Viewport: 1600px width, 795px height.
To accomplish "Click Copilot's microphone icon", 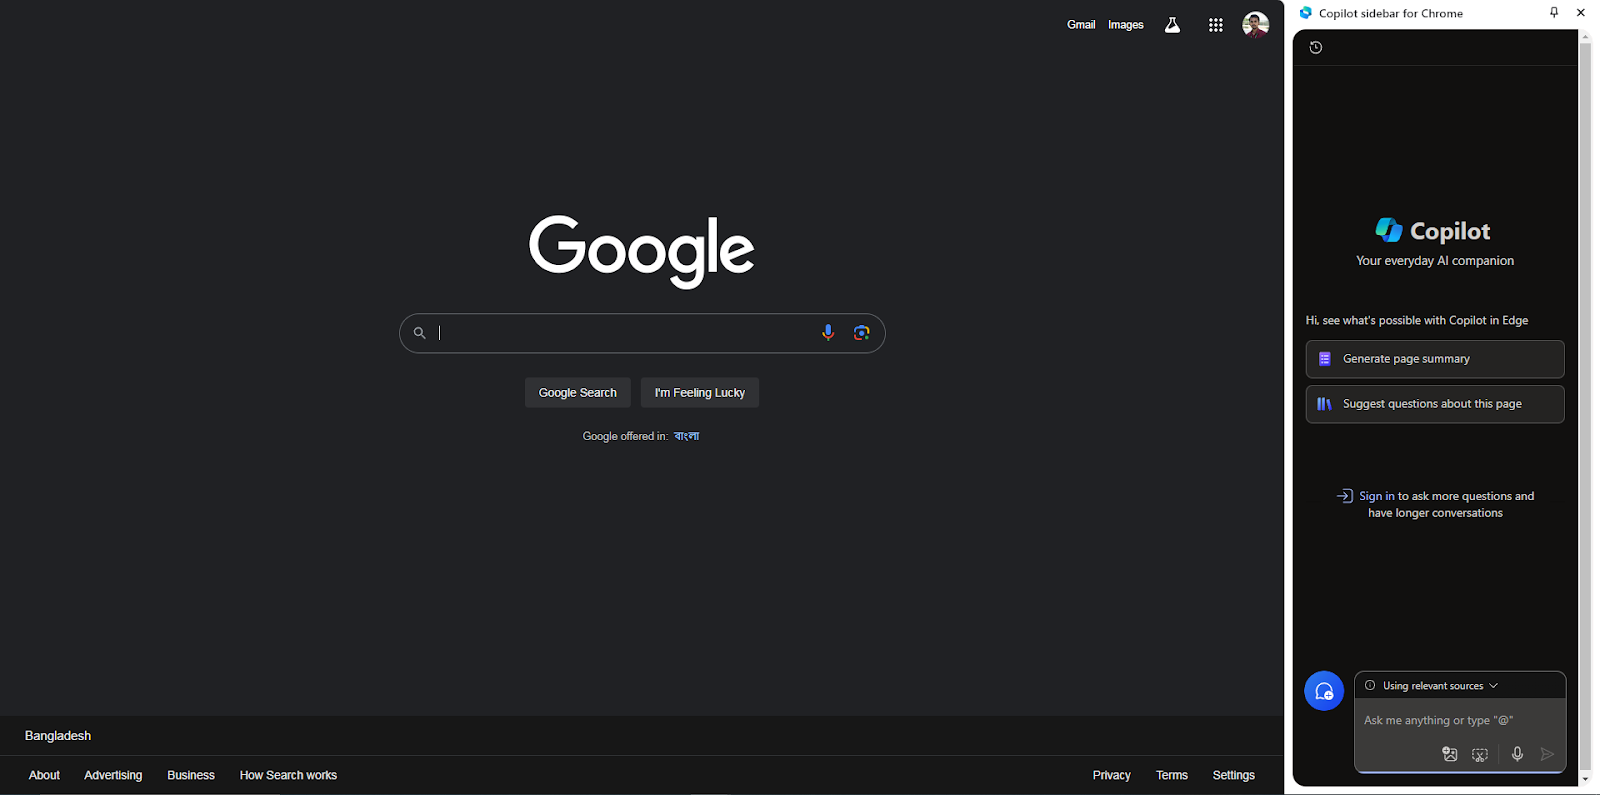I will click(1517, 754).
